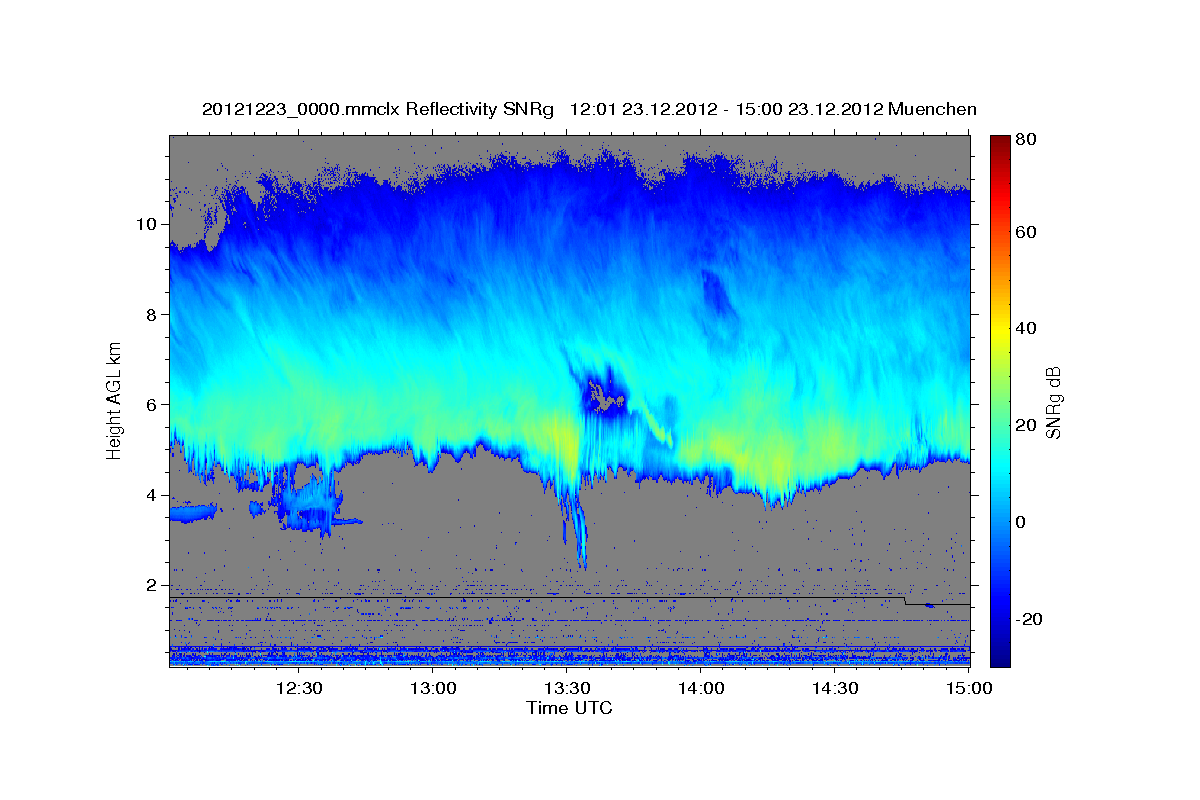Click the 'Time UTC' axis label
The width and height of the screenshot is (1200, 800).
coord(569,709)
